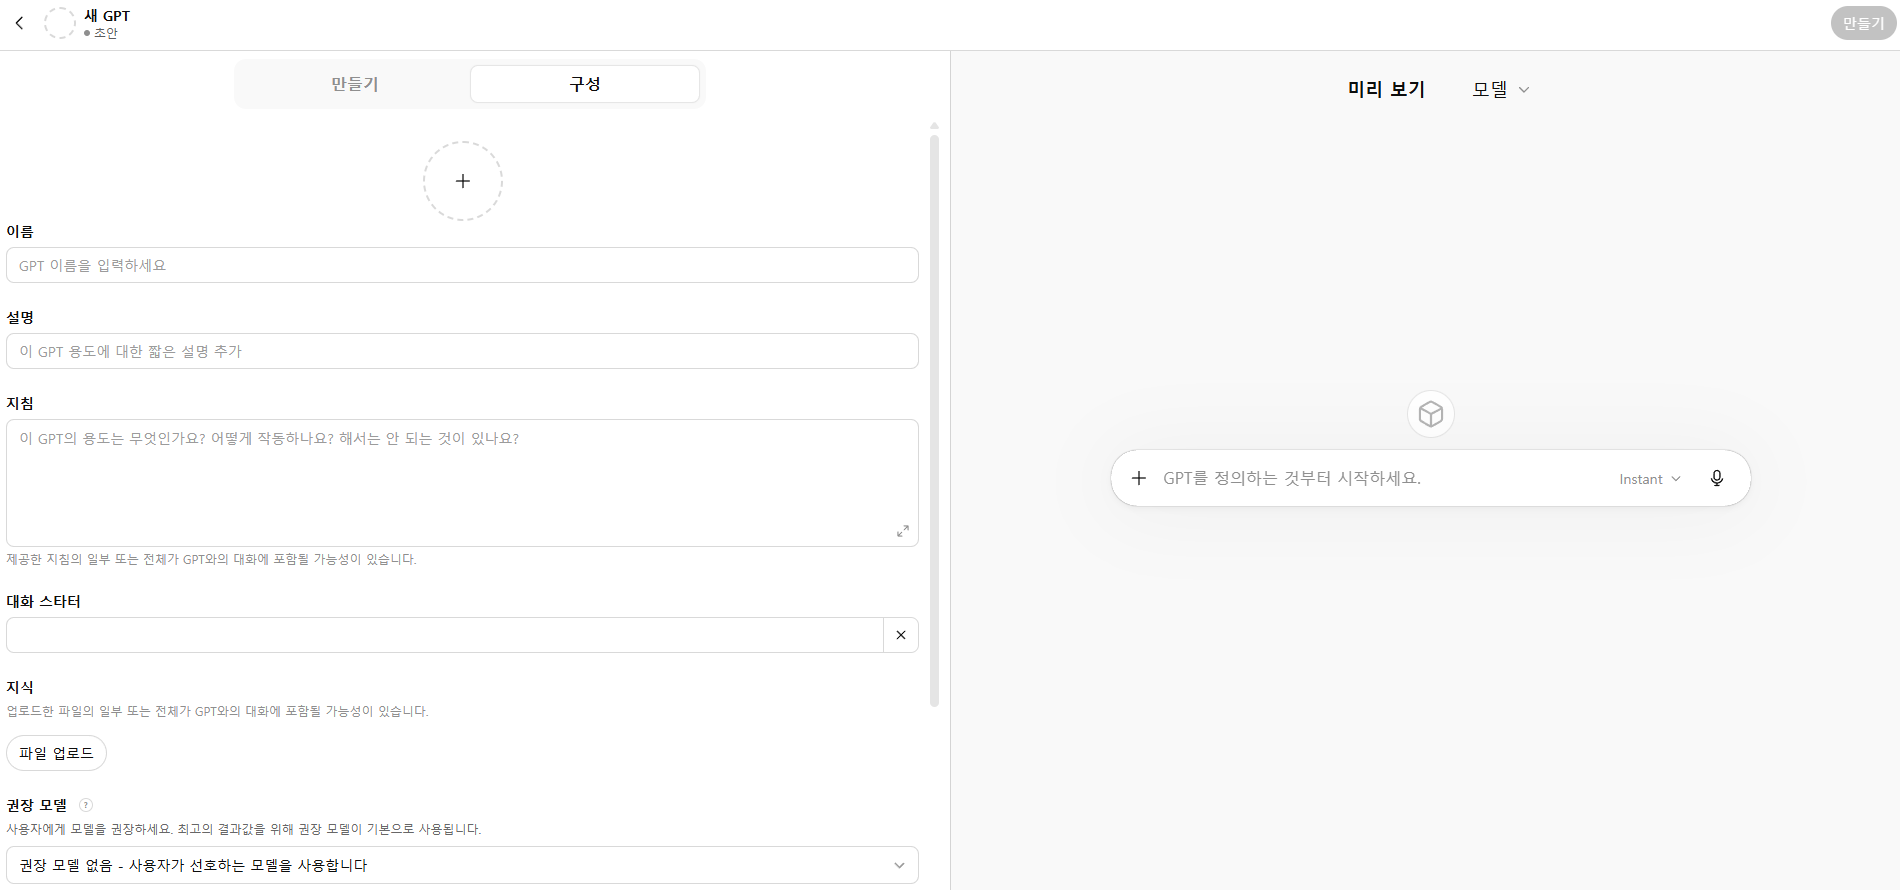The image size is (1900, 890).
Task: Click the 대화 스타터 input field
Action: (x=445, y=635)
